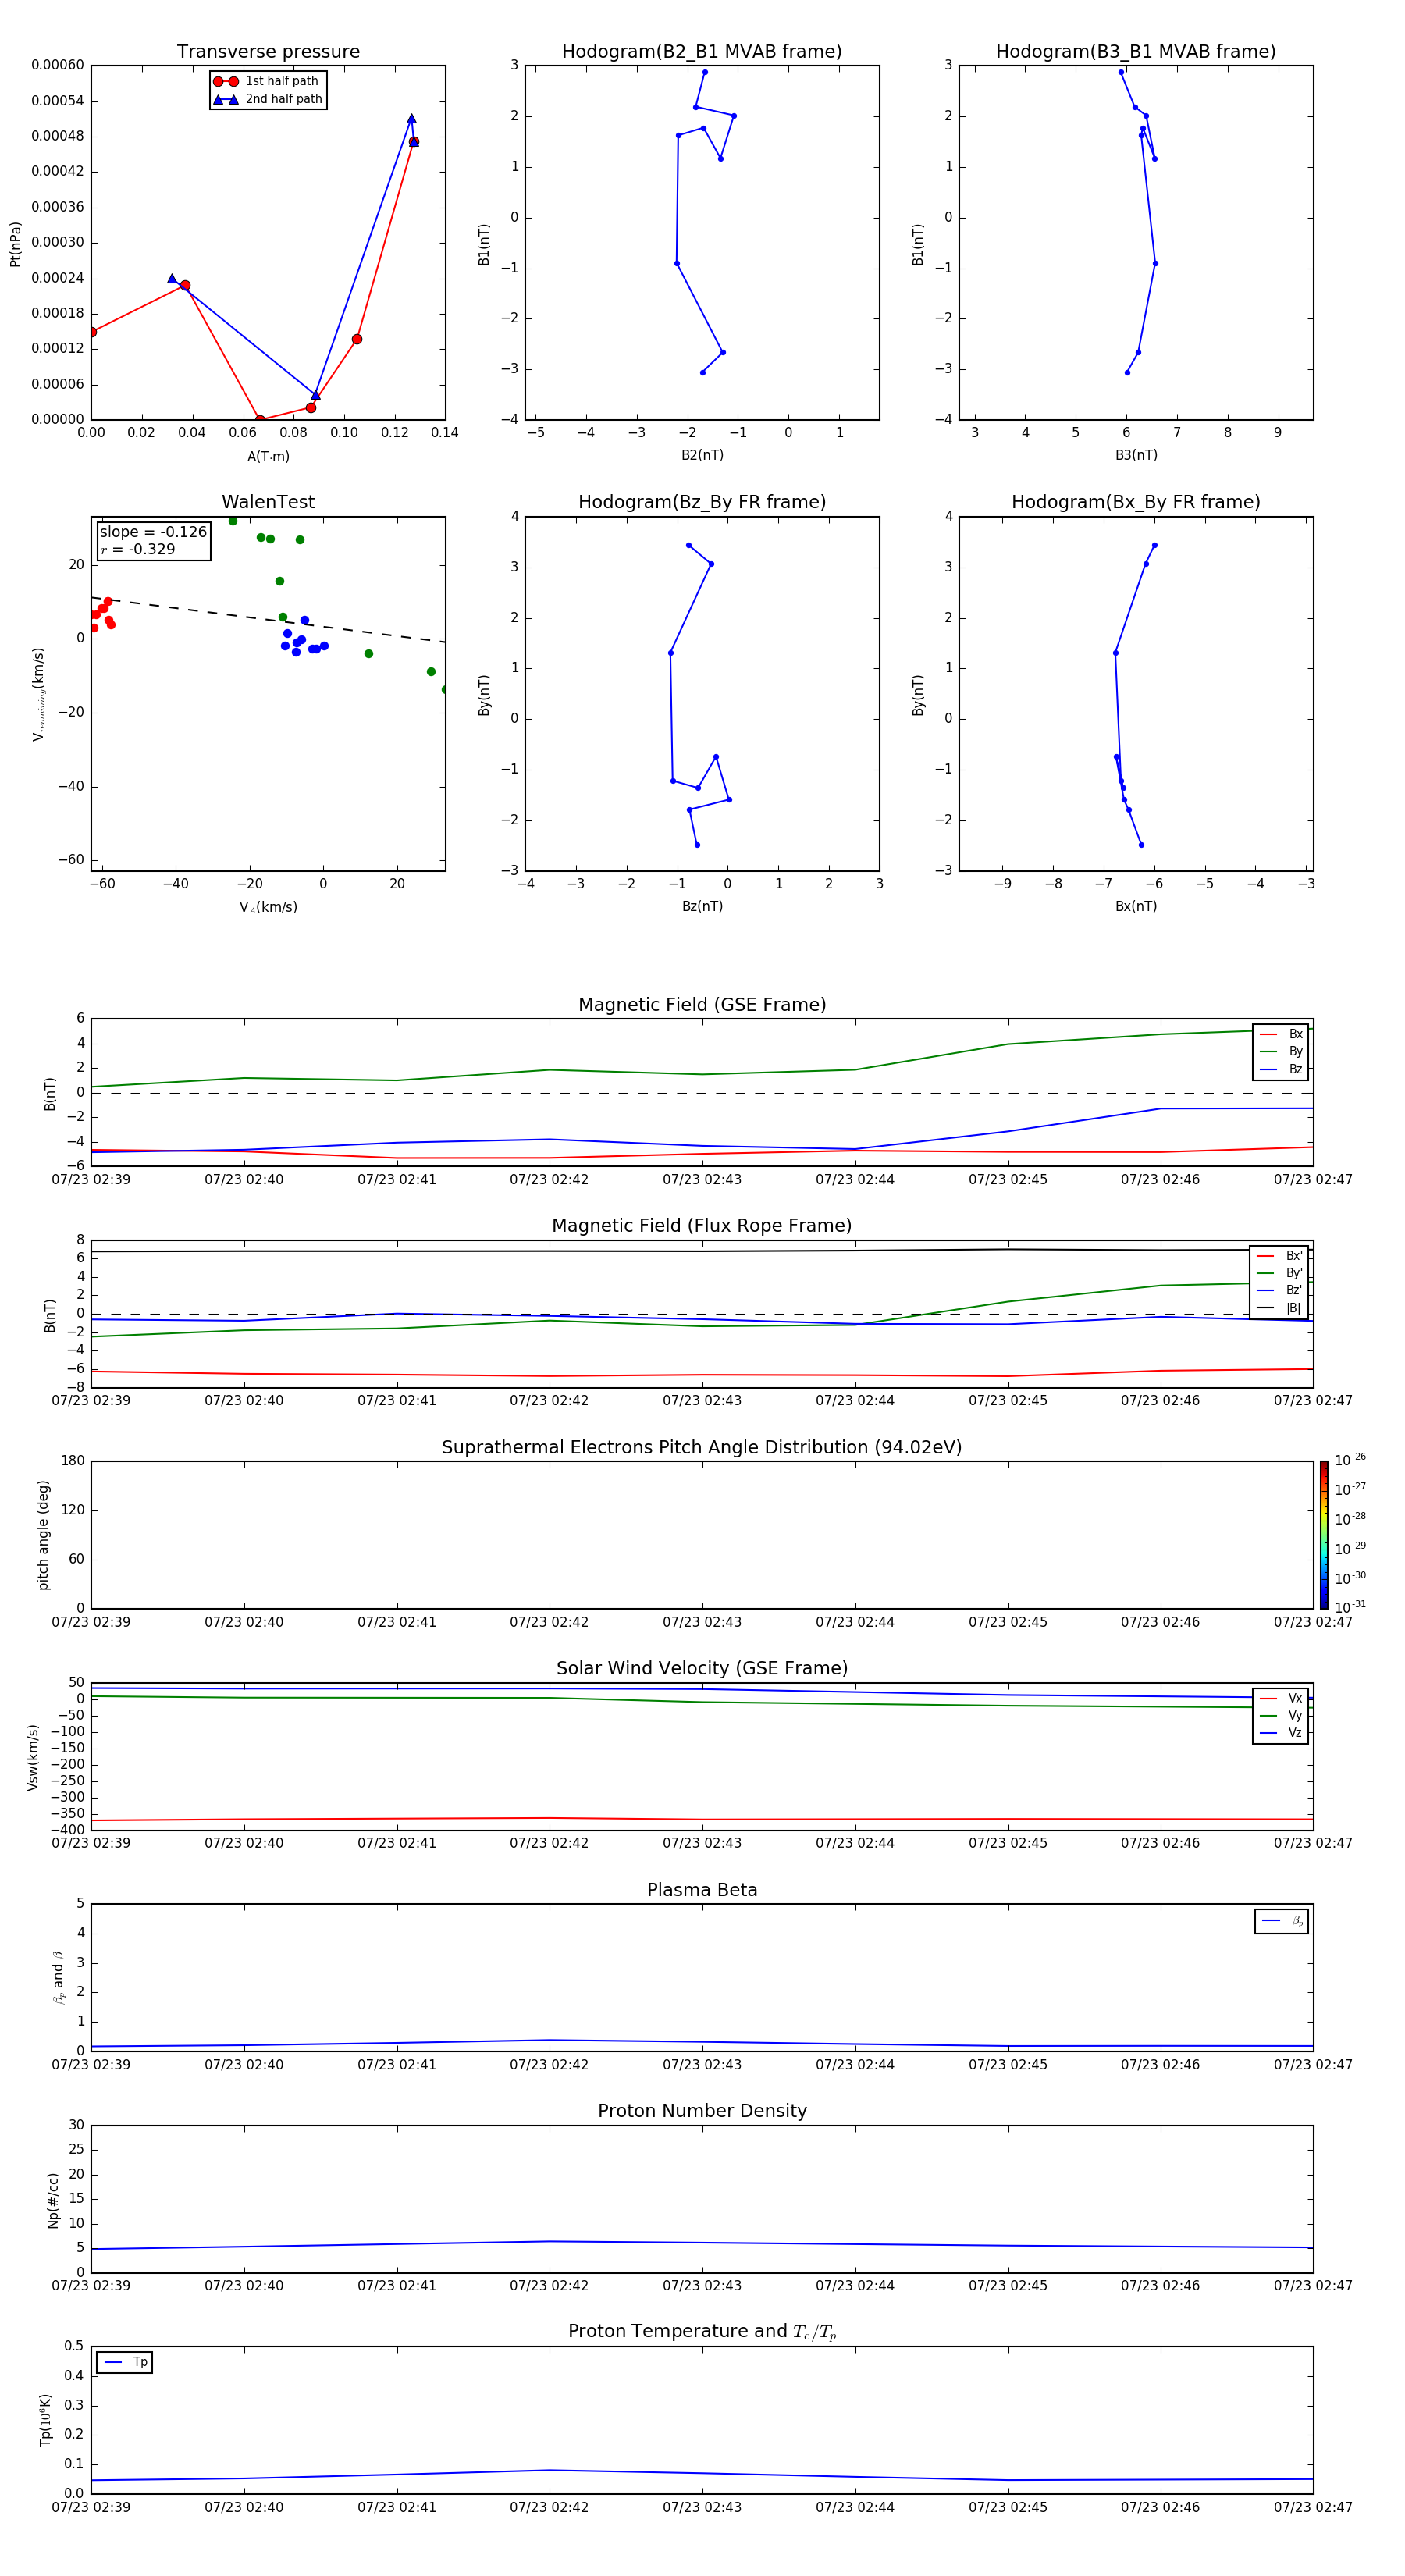Click Bx legend entry in GSE magnetic field
Viewport: 1405px width, 2576px height.
1281,1034
